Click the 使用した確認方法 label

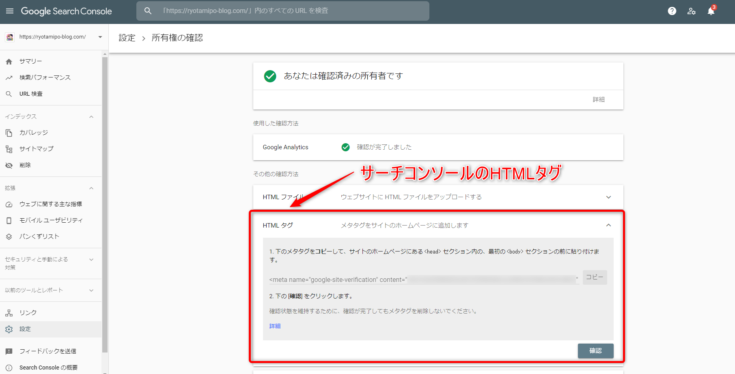(x=276, y=124)
